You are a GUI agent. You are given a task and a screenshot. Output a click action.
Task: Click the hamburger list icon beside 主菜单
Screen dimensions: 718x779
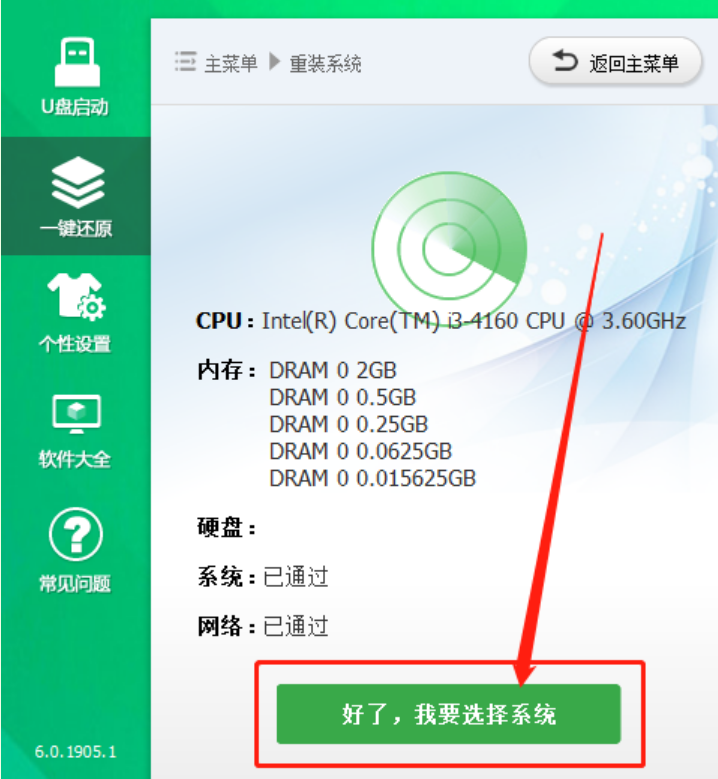[185, 62]
